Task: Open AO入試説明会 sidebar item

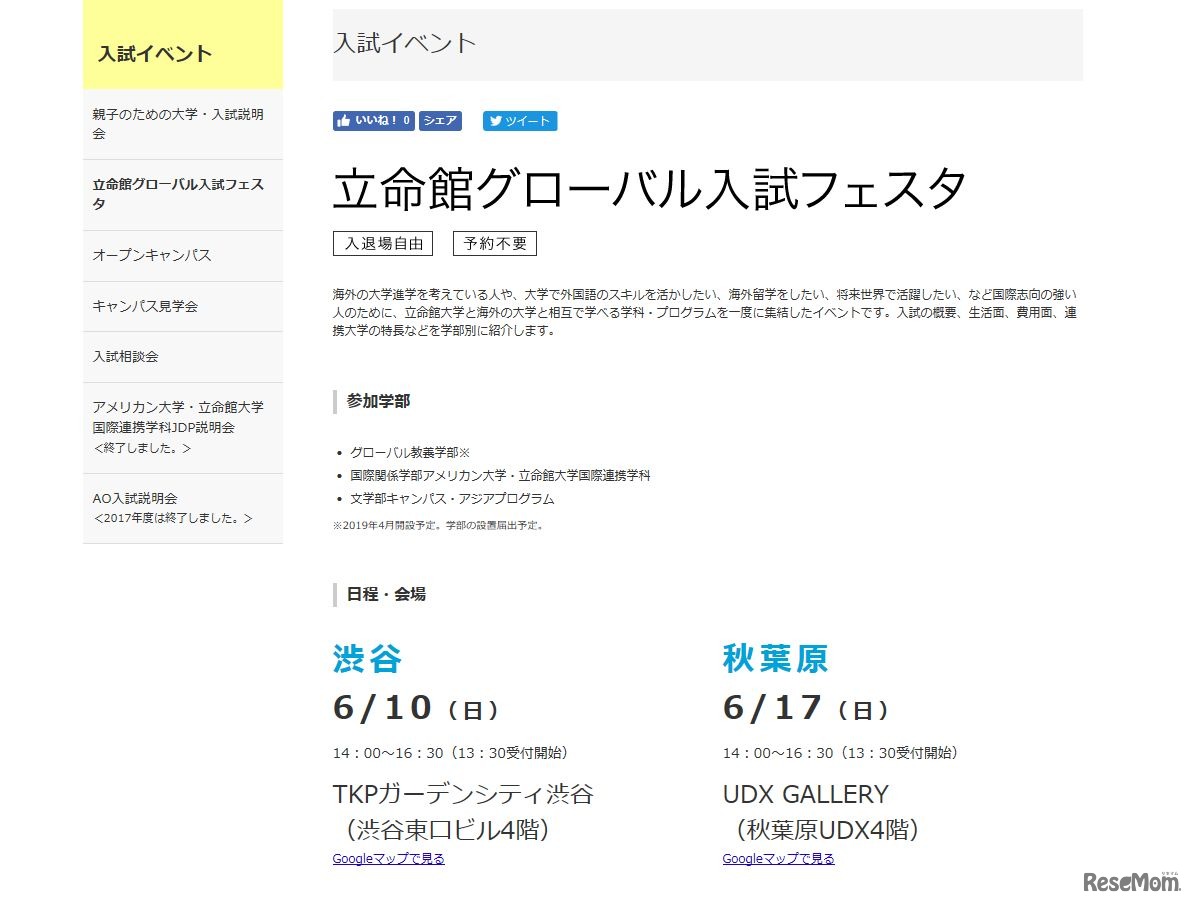Action: coord(183,508)
